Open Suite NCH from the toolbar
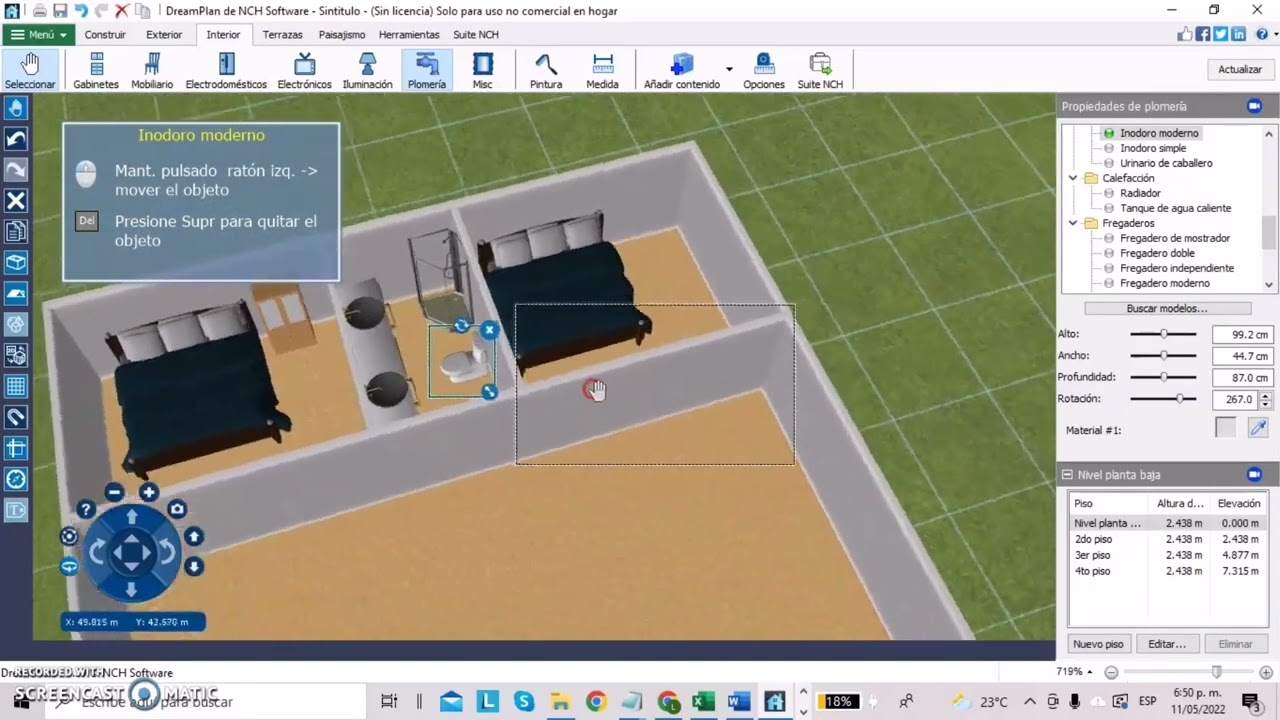1280x720 pixels. 820,71
